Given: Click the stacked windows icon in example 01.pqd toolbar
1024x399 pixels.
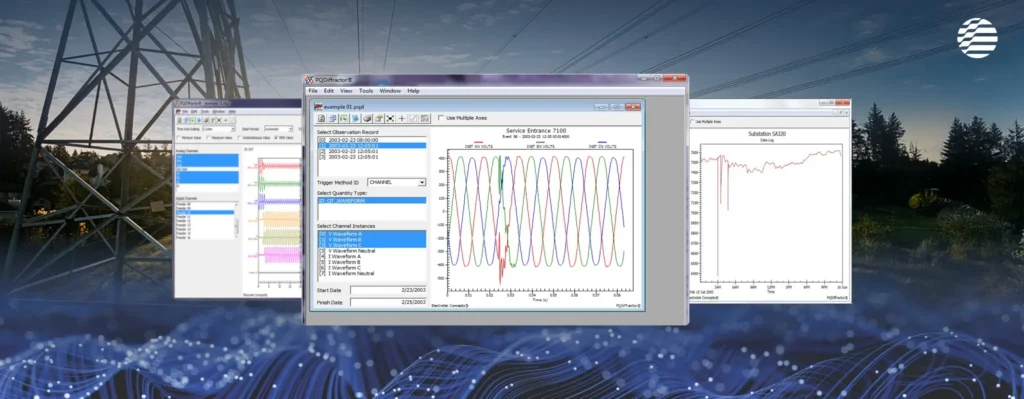Looking at the screenshot, I should 332,118.
